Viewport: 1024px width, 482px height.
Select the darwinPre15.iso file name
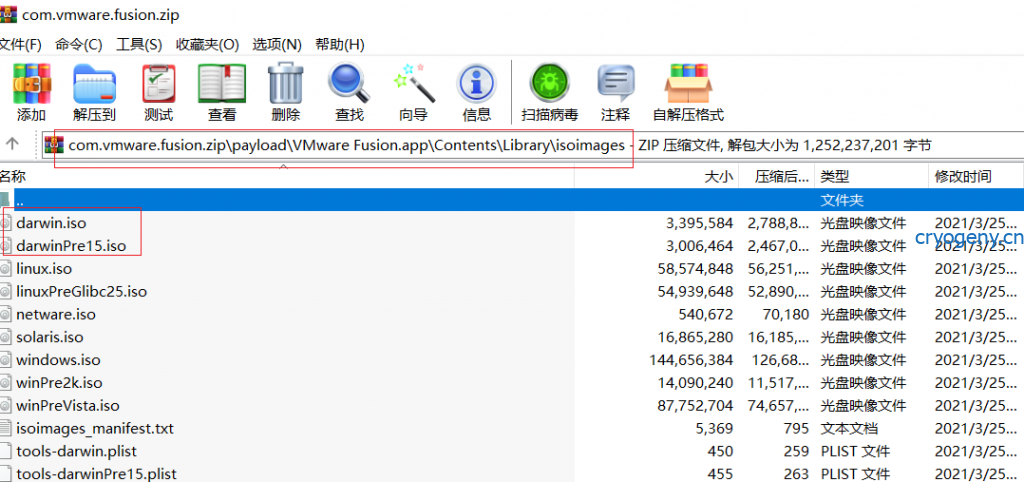click(x=71, y=246)
